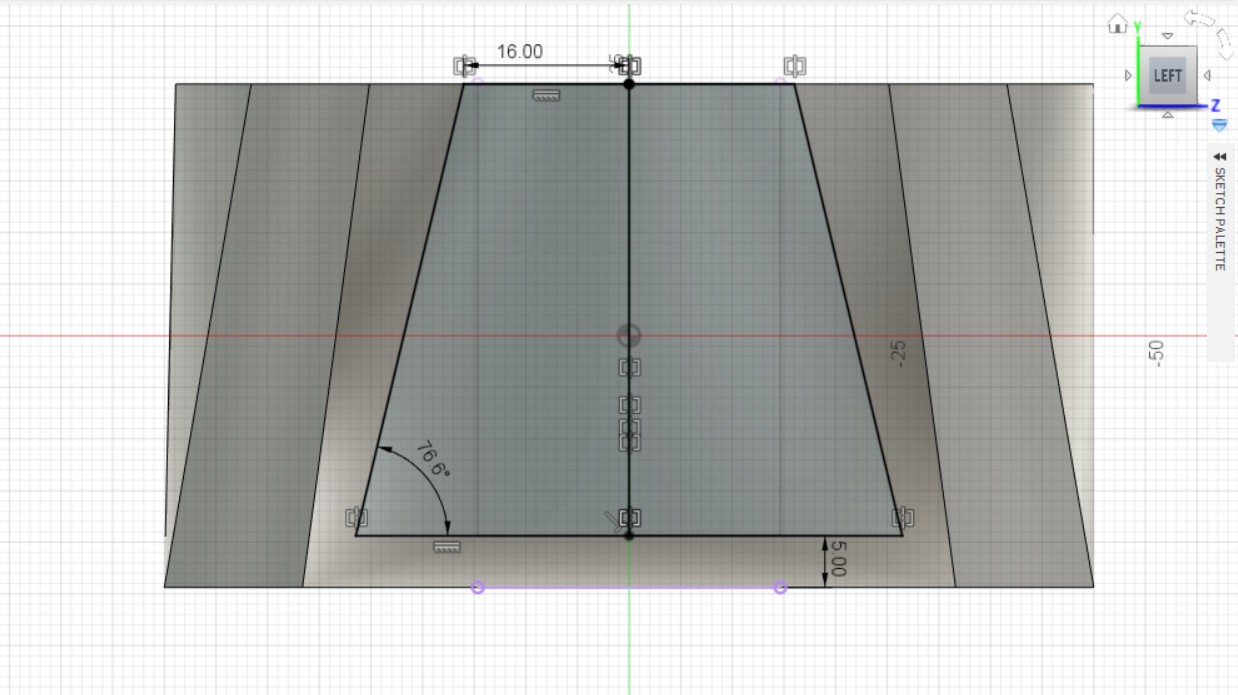Select the 5.00 vertical dimension
The width and height of the screenshot is (1238, 695).
point(838,558)
